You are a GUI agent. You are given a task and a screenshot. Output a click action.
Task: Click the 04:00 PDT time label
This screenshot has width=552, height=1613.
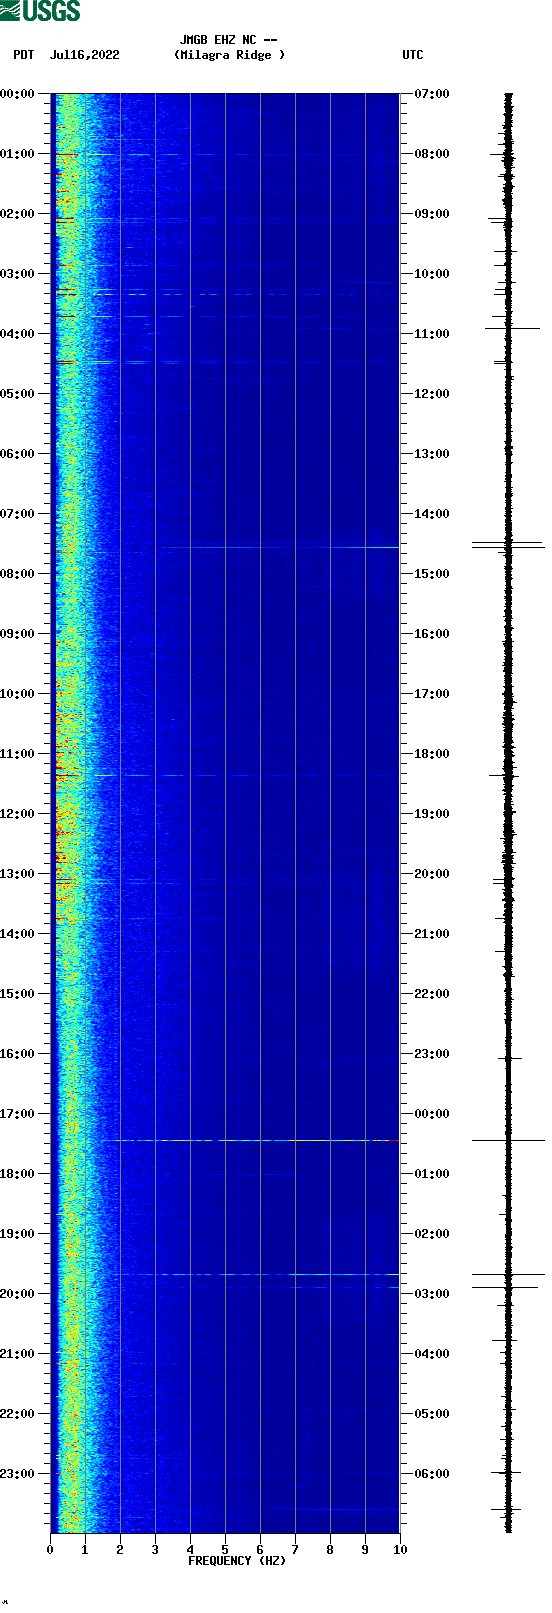click(18, 334)
